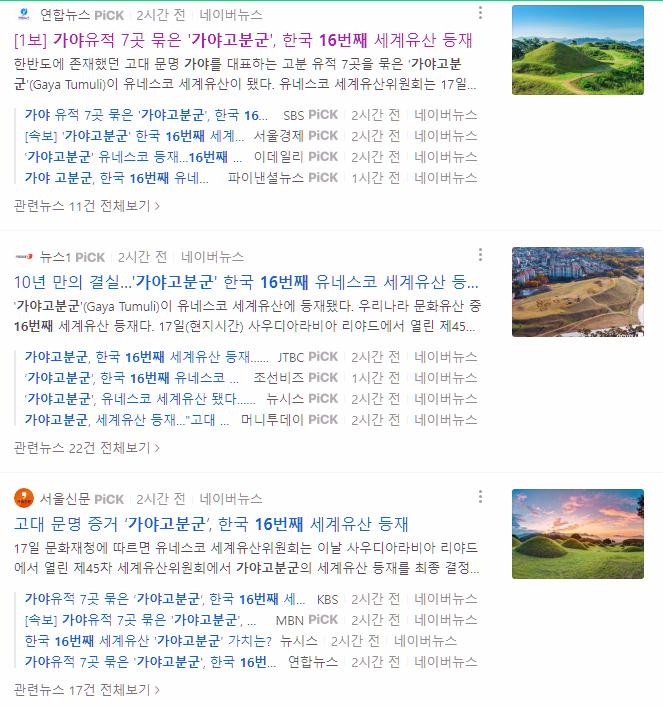This screenshot has height=708, width=663.
Task: Open the MBN related article starting with [속보]
Action: coord(141,620)
